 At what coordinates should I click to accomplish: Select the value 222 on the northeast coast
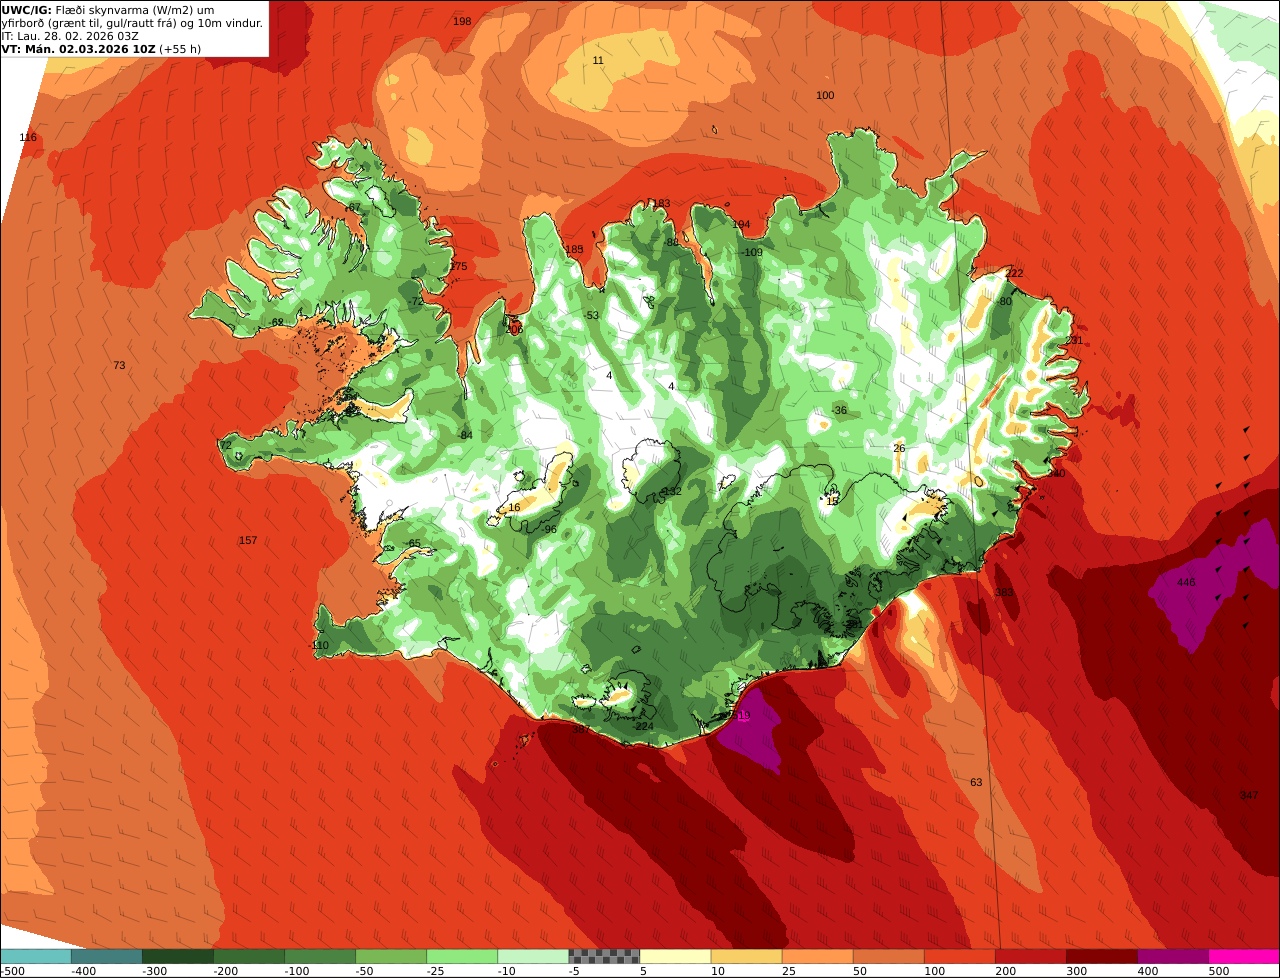tap(1015, 273)
